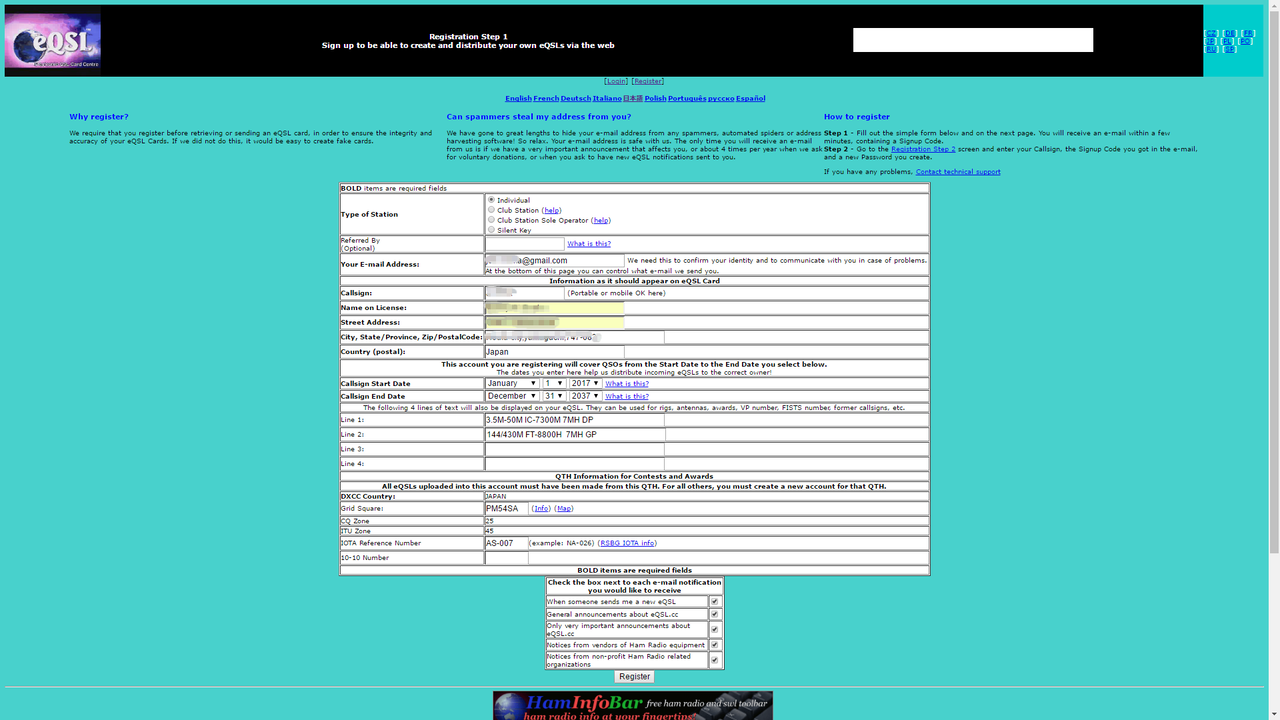Screen dimensions: 1280x720
Task: Select Club Station Sole Operator option
Action: 491,220
